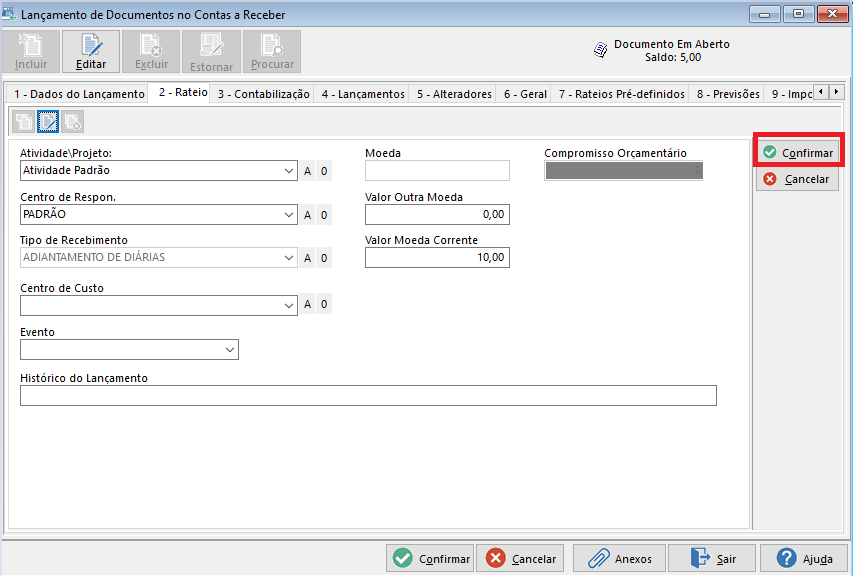The width and height of the screenshot is (853, 576).
Task: Click the add rateio small icon
Action: 23,122
